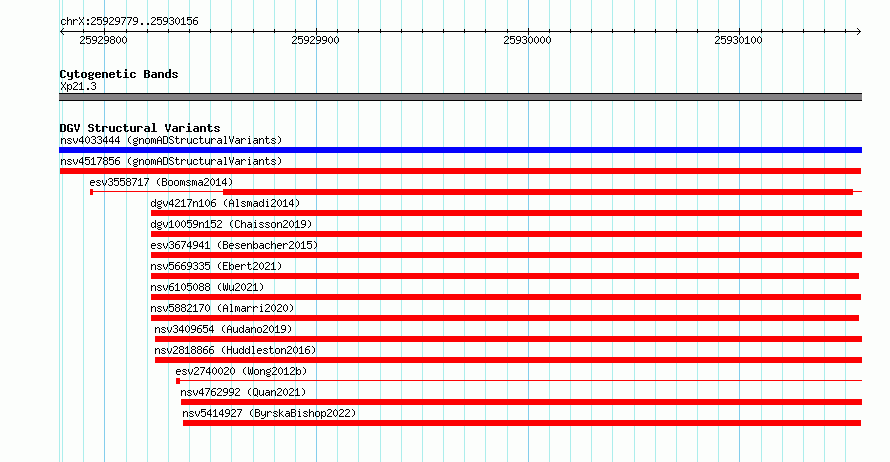Click the dgv10059n152 Chaisson2019 red bar
890x462 pixels.
click(506, 234)
